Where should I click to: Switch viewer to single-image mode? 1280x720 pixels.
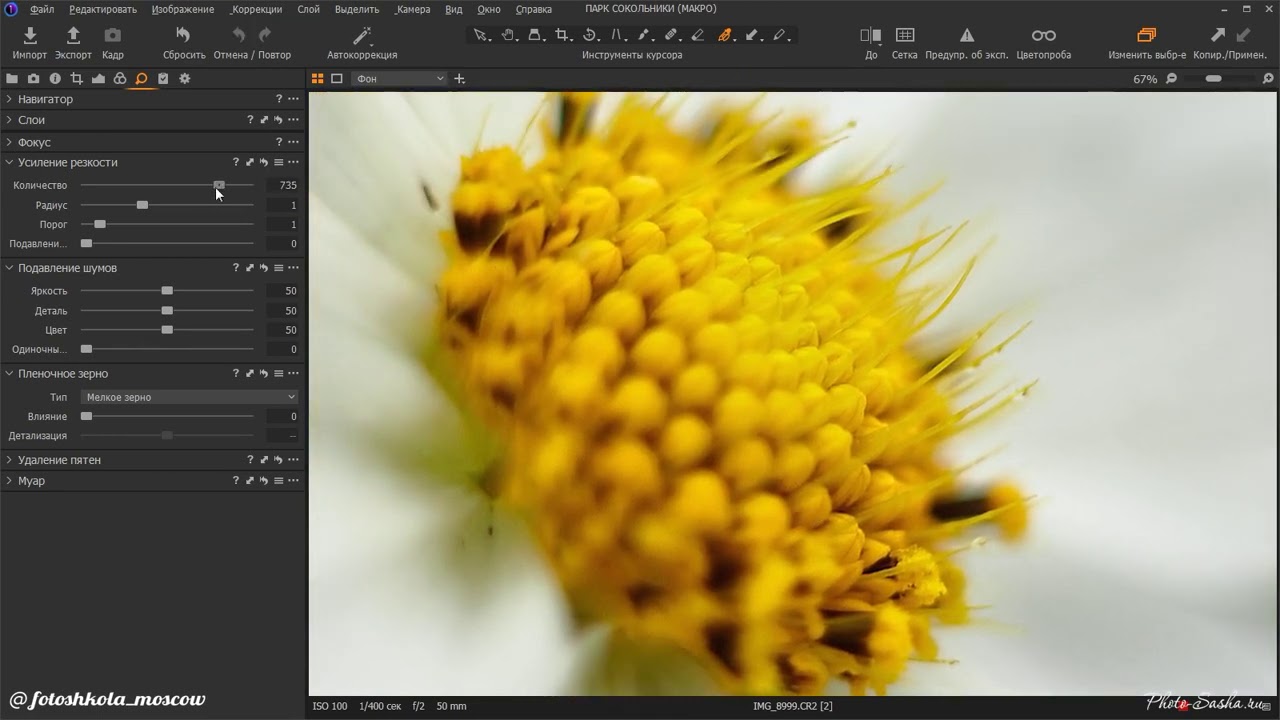click(337, 78)
